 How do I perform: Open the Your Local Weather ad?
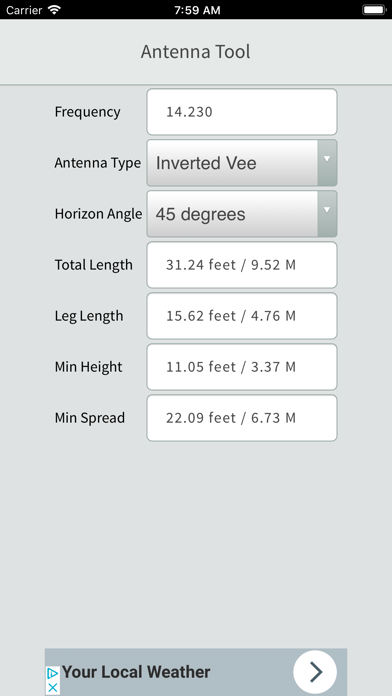click(196, 672)
